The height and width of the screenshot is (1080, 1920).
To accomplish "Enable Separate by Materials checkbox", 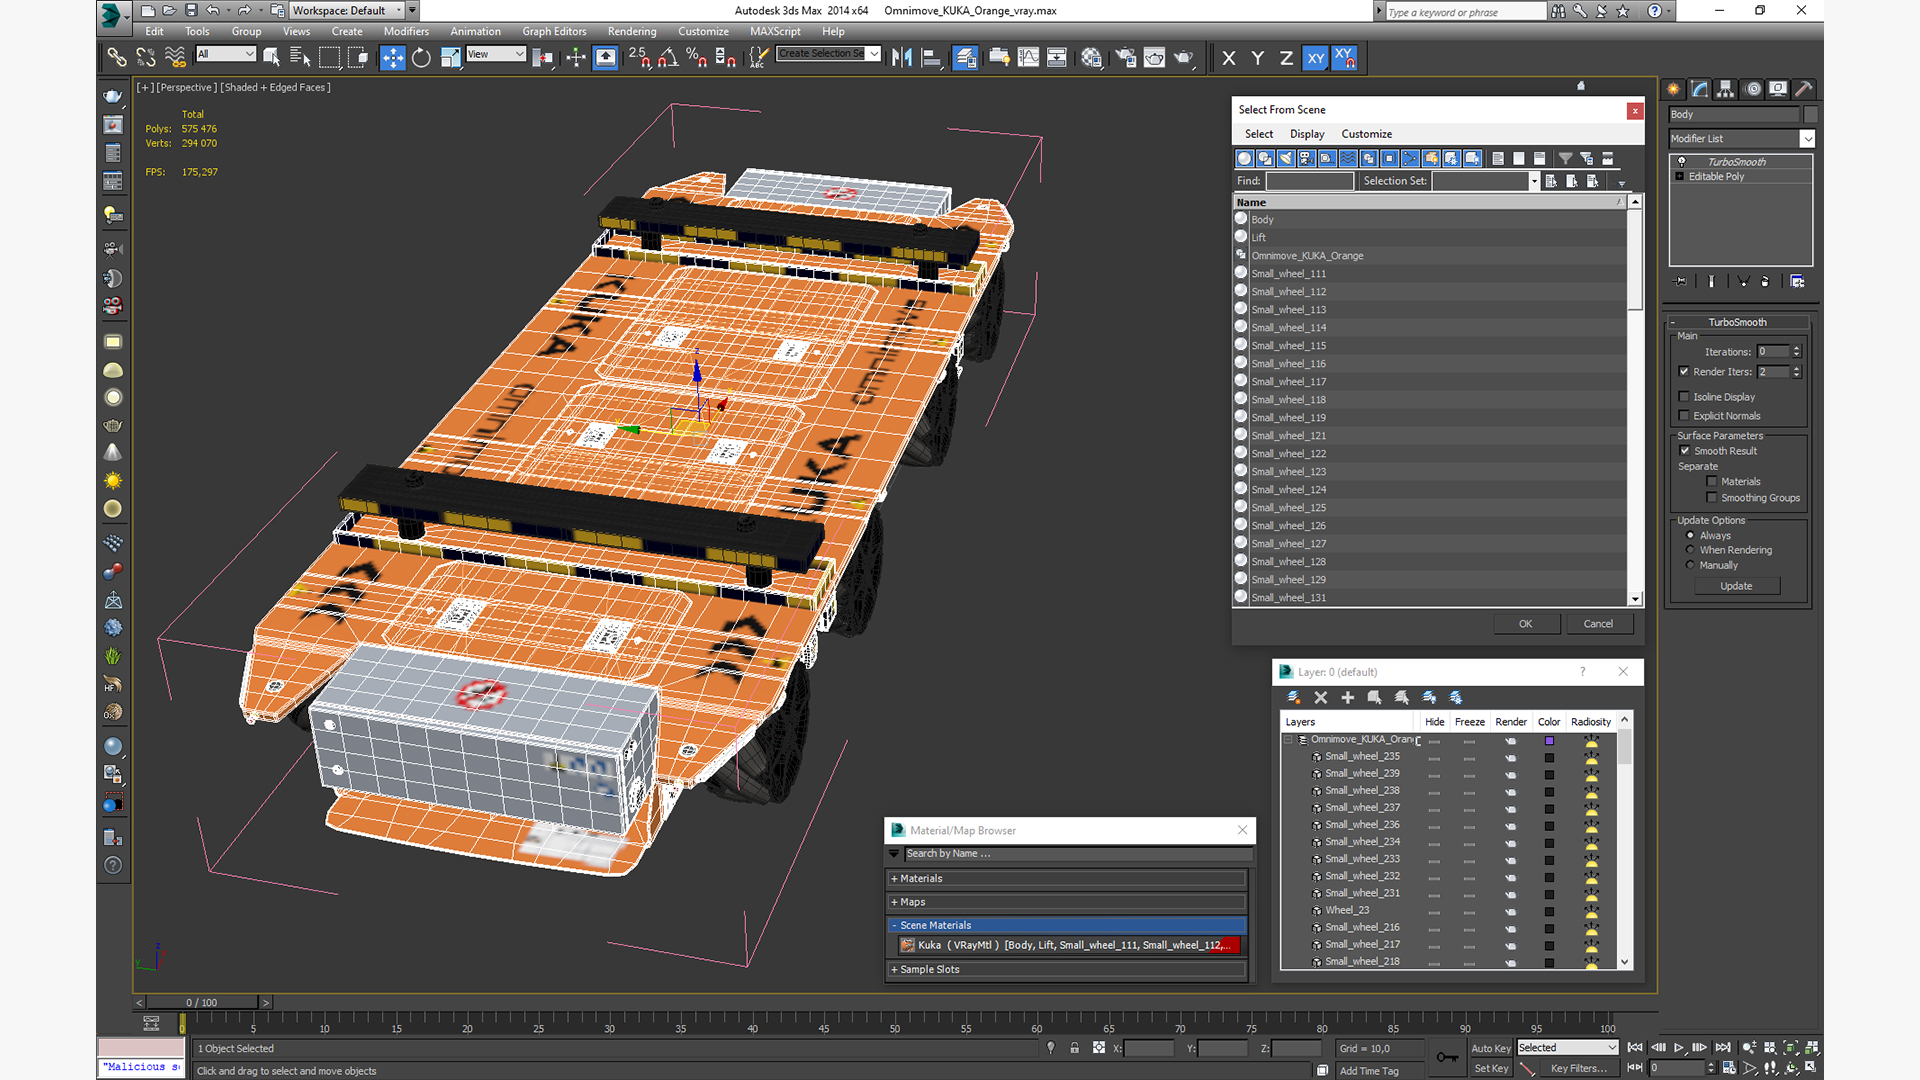I will pyautogui.click(x=1712, y=482).
